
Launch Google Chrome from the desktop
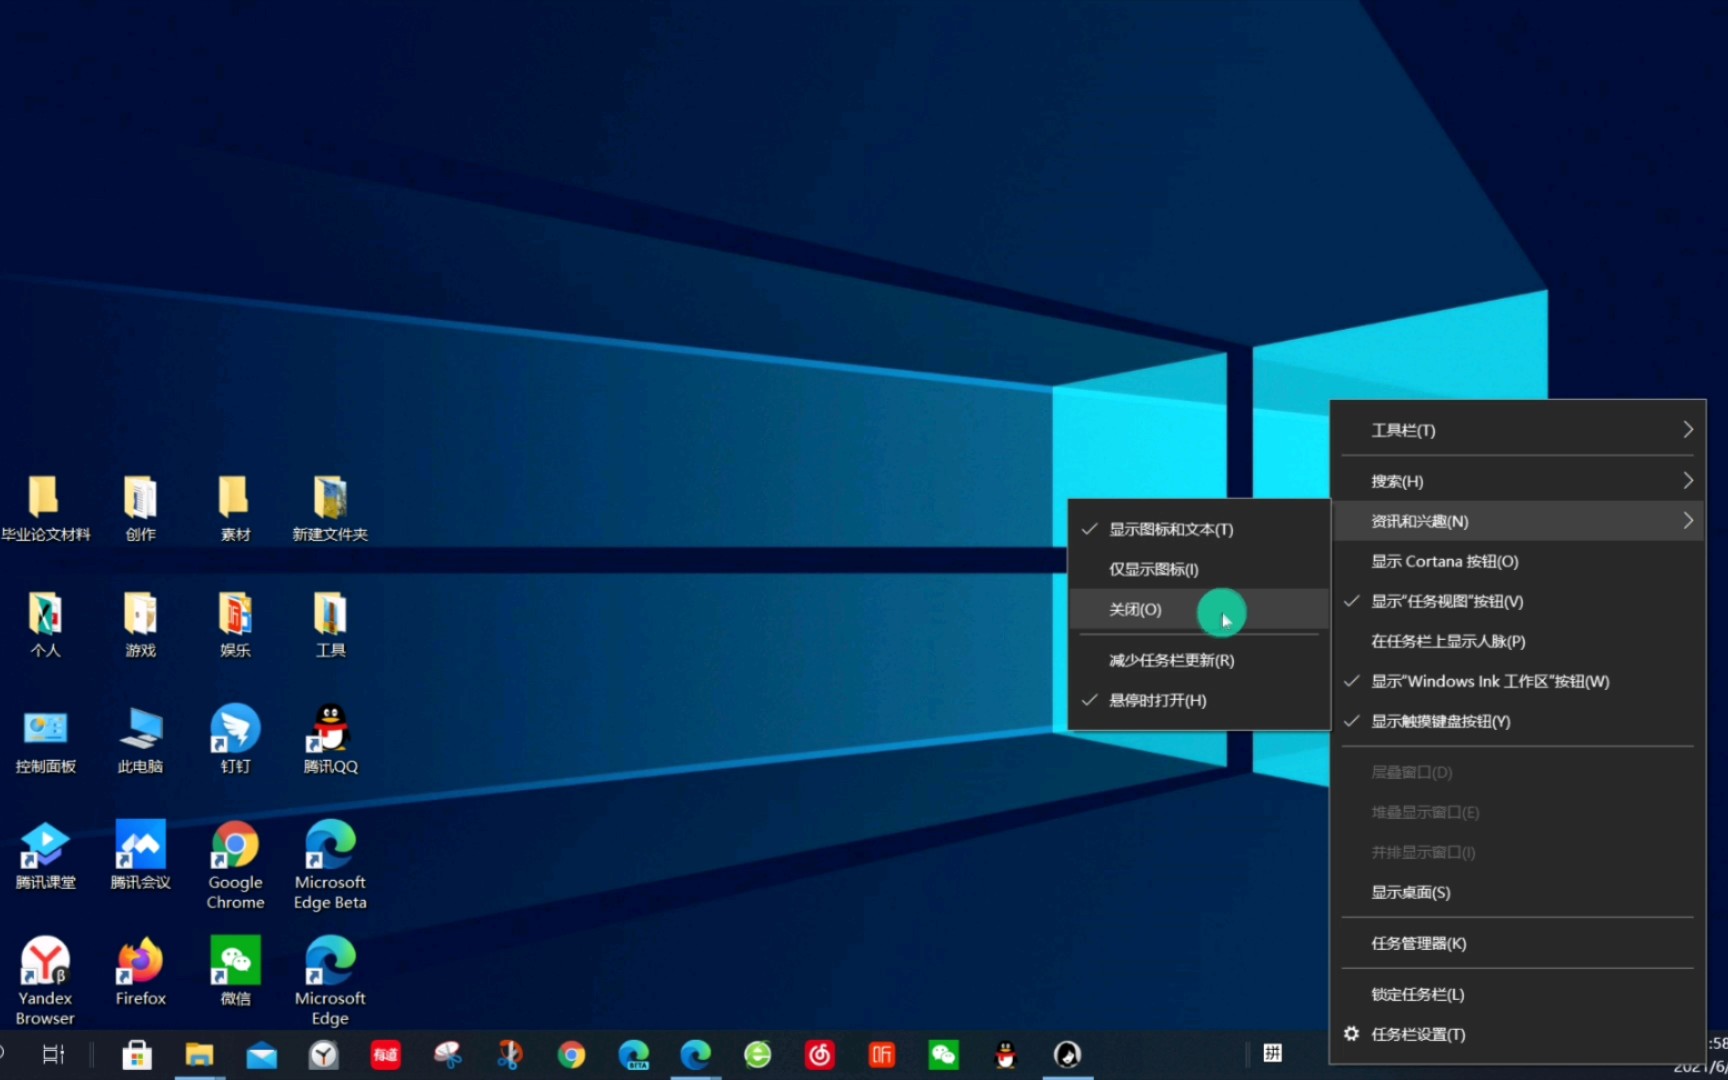pyautogui.click(x=234, y=845)
